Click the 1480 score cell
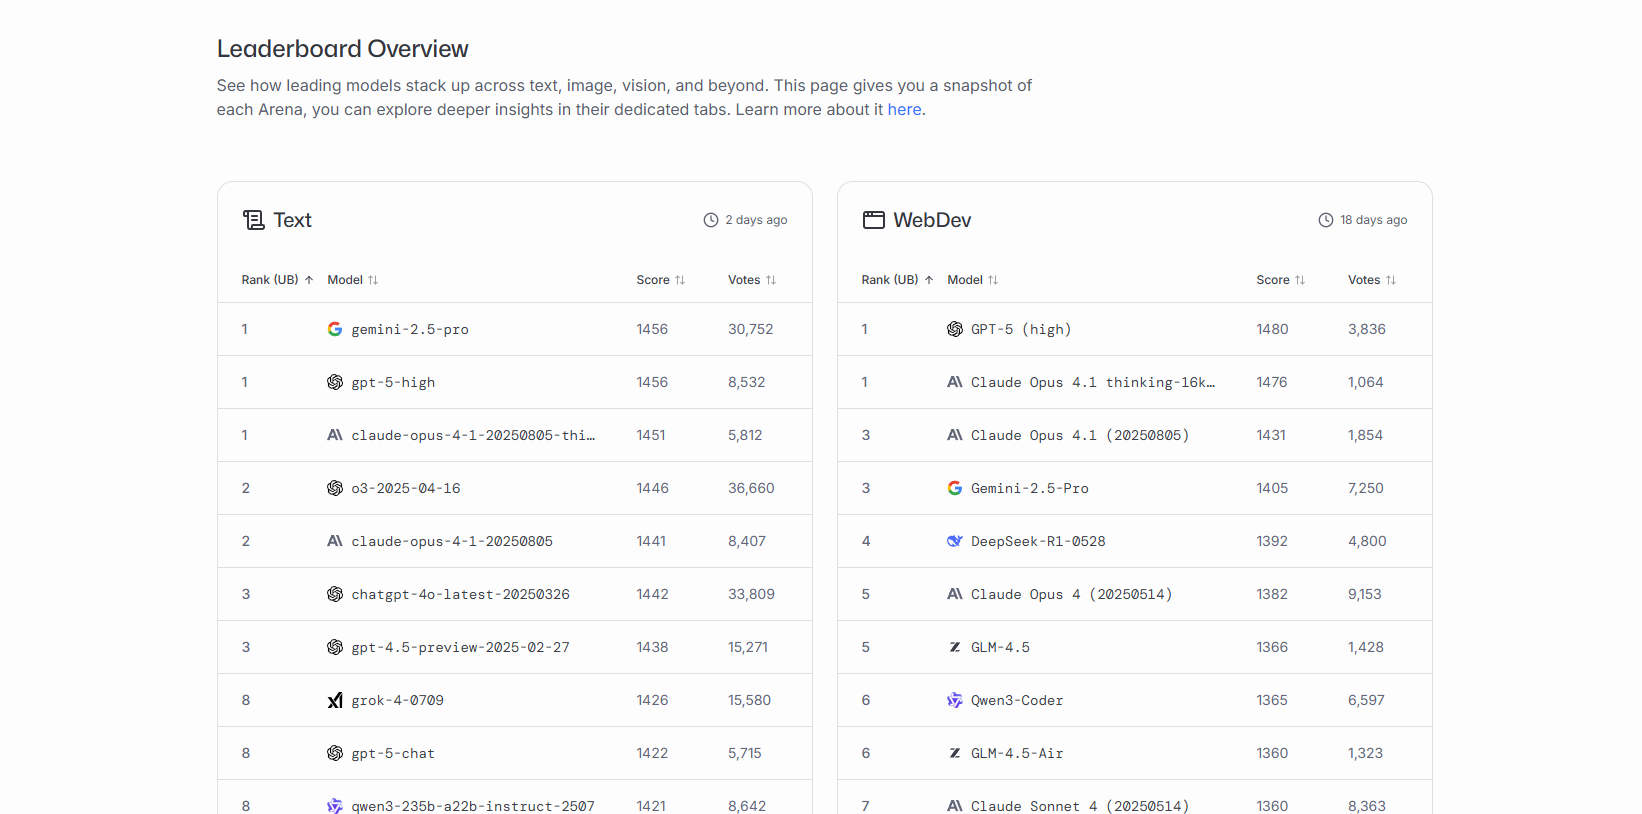This screenshot has height=814, width=1642. 1272,329
